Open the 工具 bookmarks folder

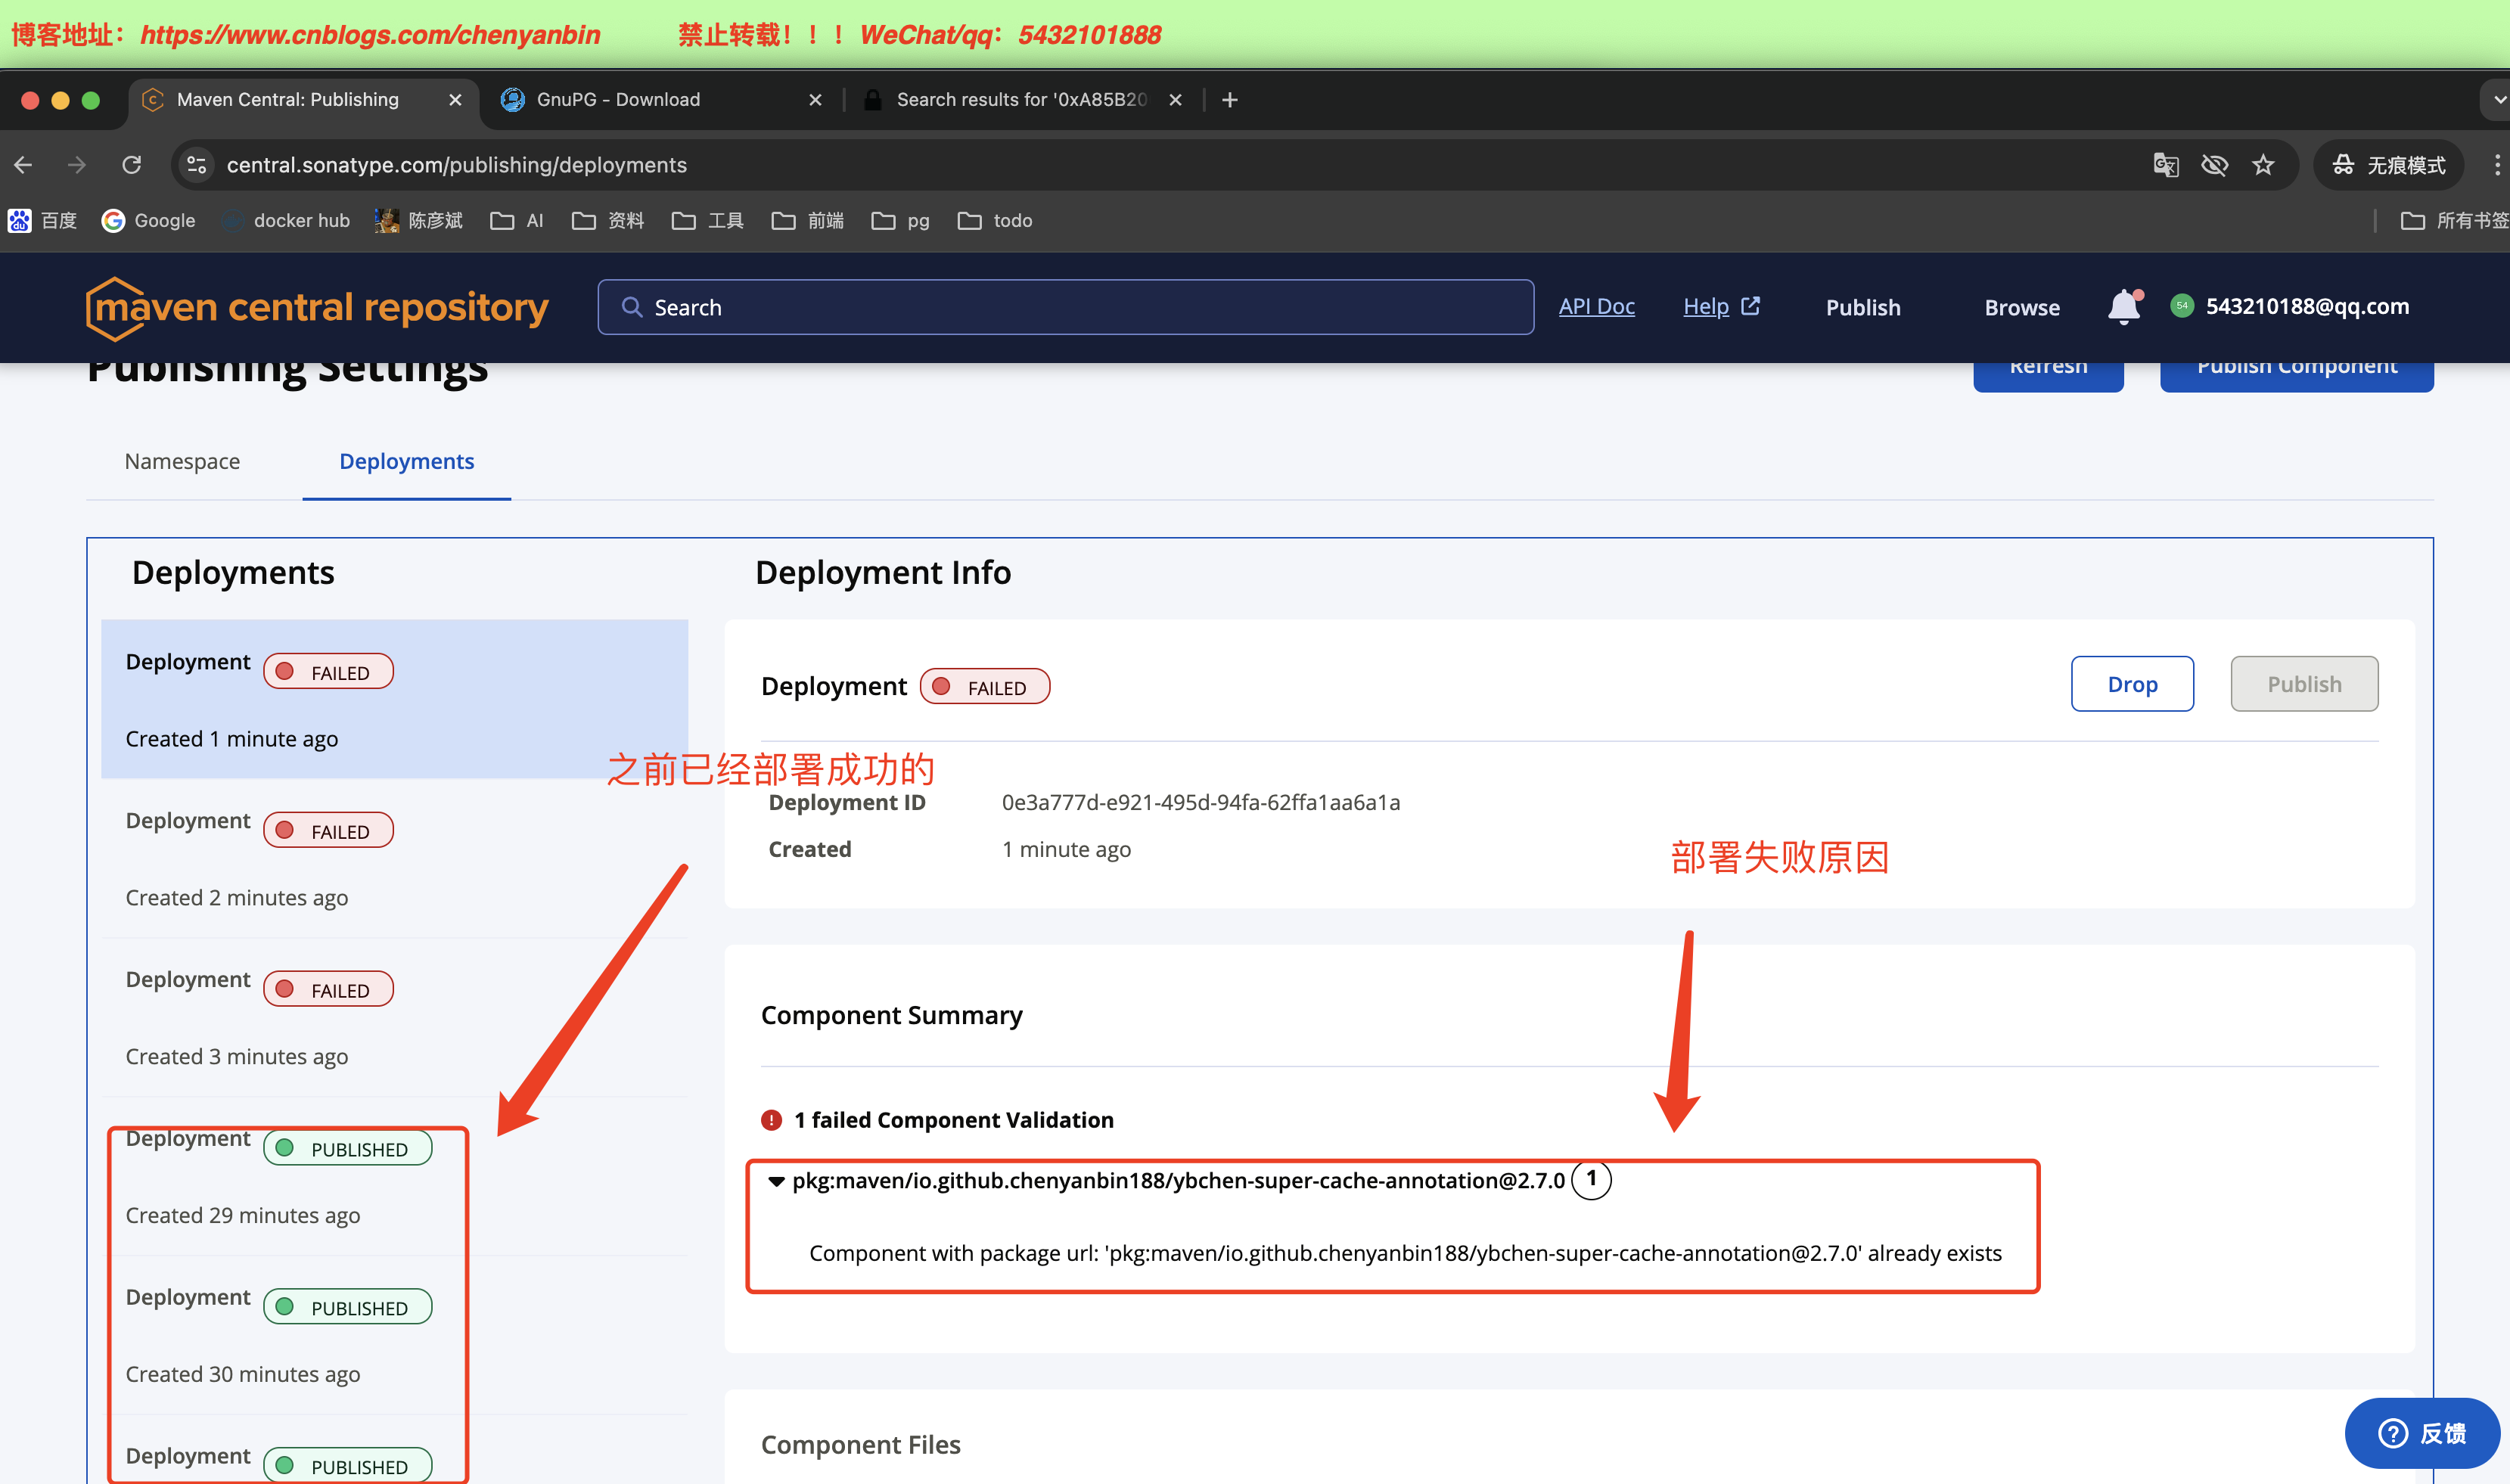coord(708,221)
